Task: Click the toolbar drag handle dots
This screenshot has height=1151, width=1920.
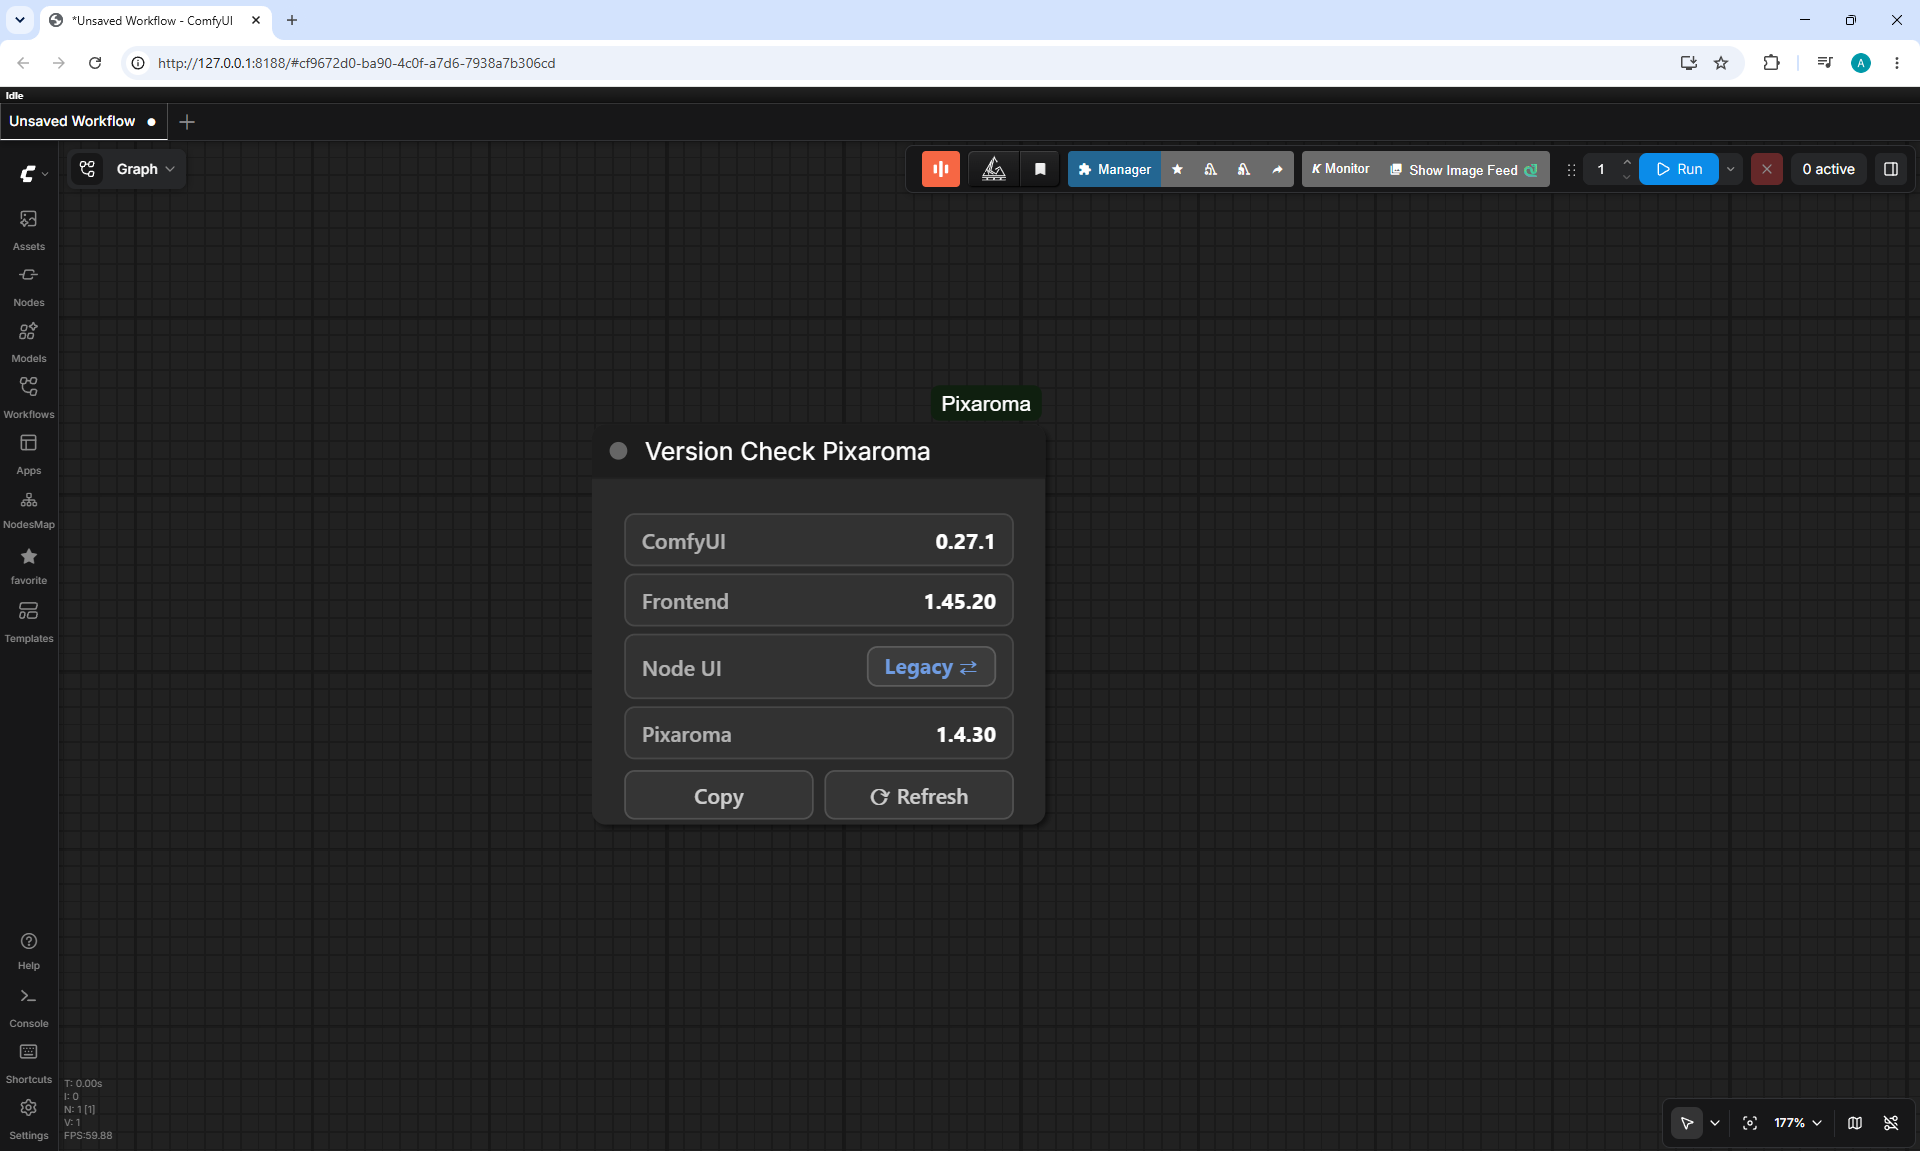Action: pyautogui.click(x=1571, y=169)
